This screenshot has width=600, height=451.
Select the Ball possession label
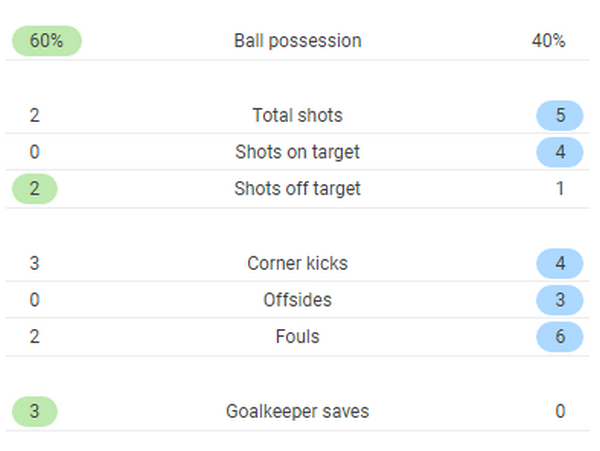297,41
